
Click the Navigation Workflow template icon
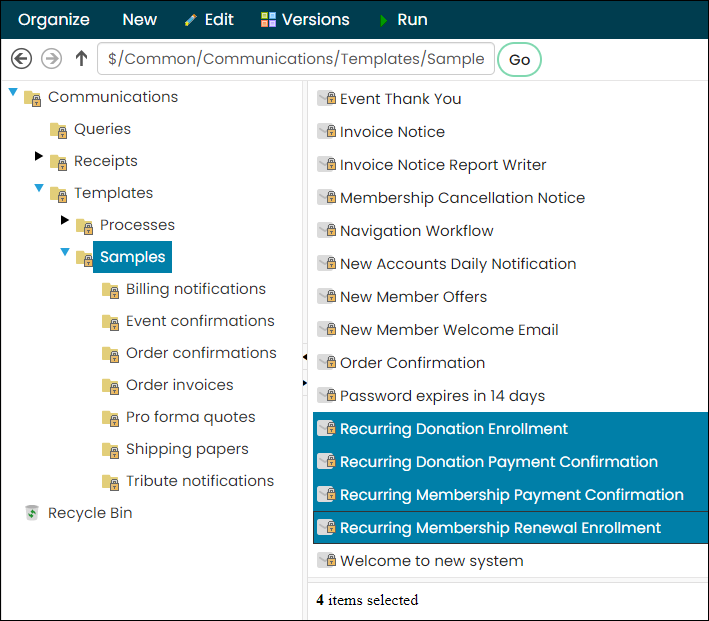point(327,230)
